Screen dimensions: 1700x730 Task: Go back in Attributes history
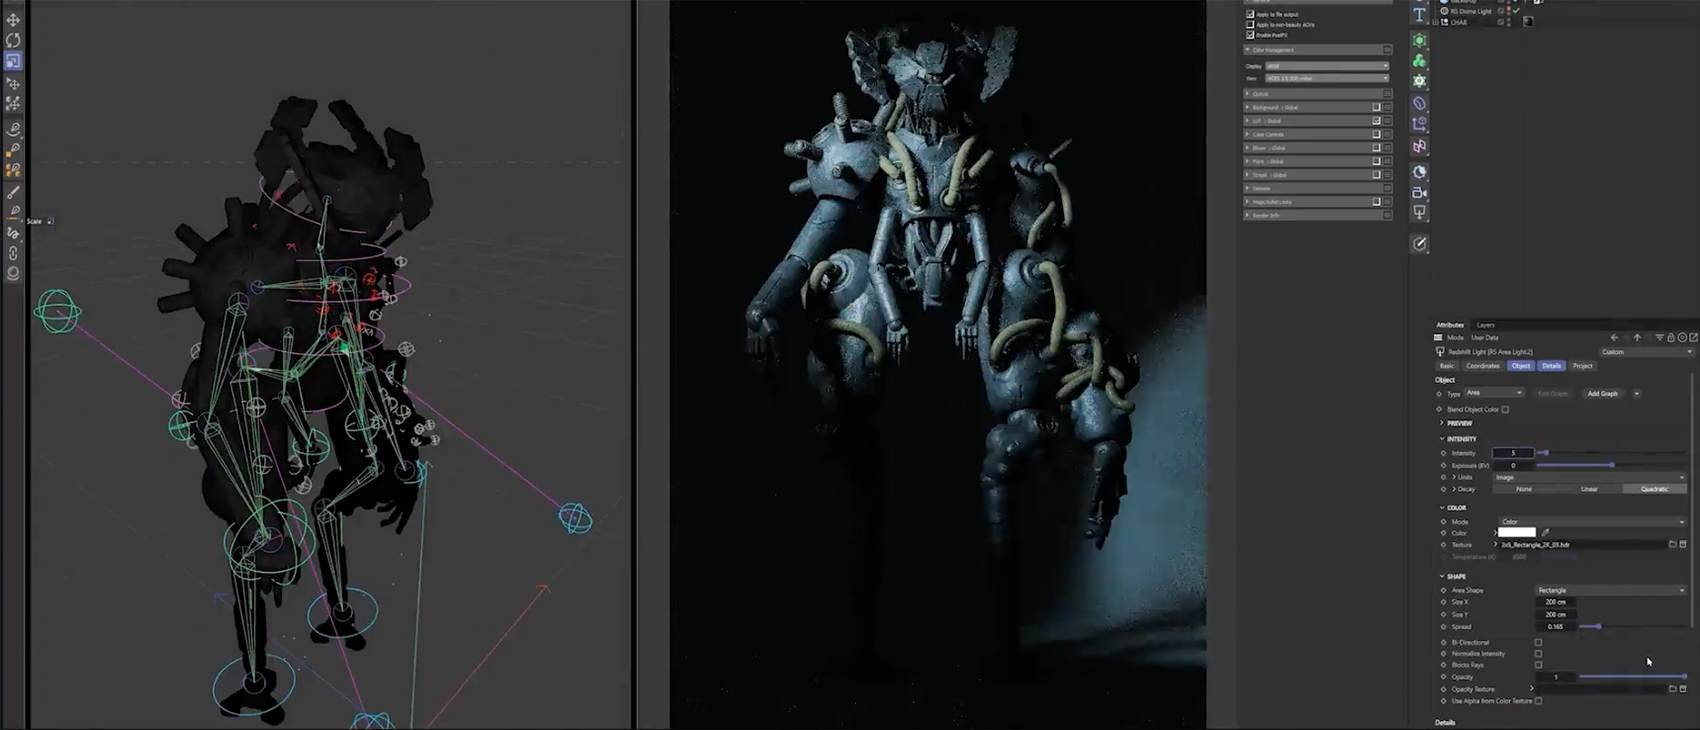[x=1614, y=338]
